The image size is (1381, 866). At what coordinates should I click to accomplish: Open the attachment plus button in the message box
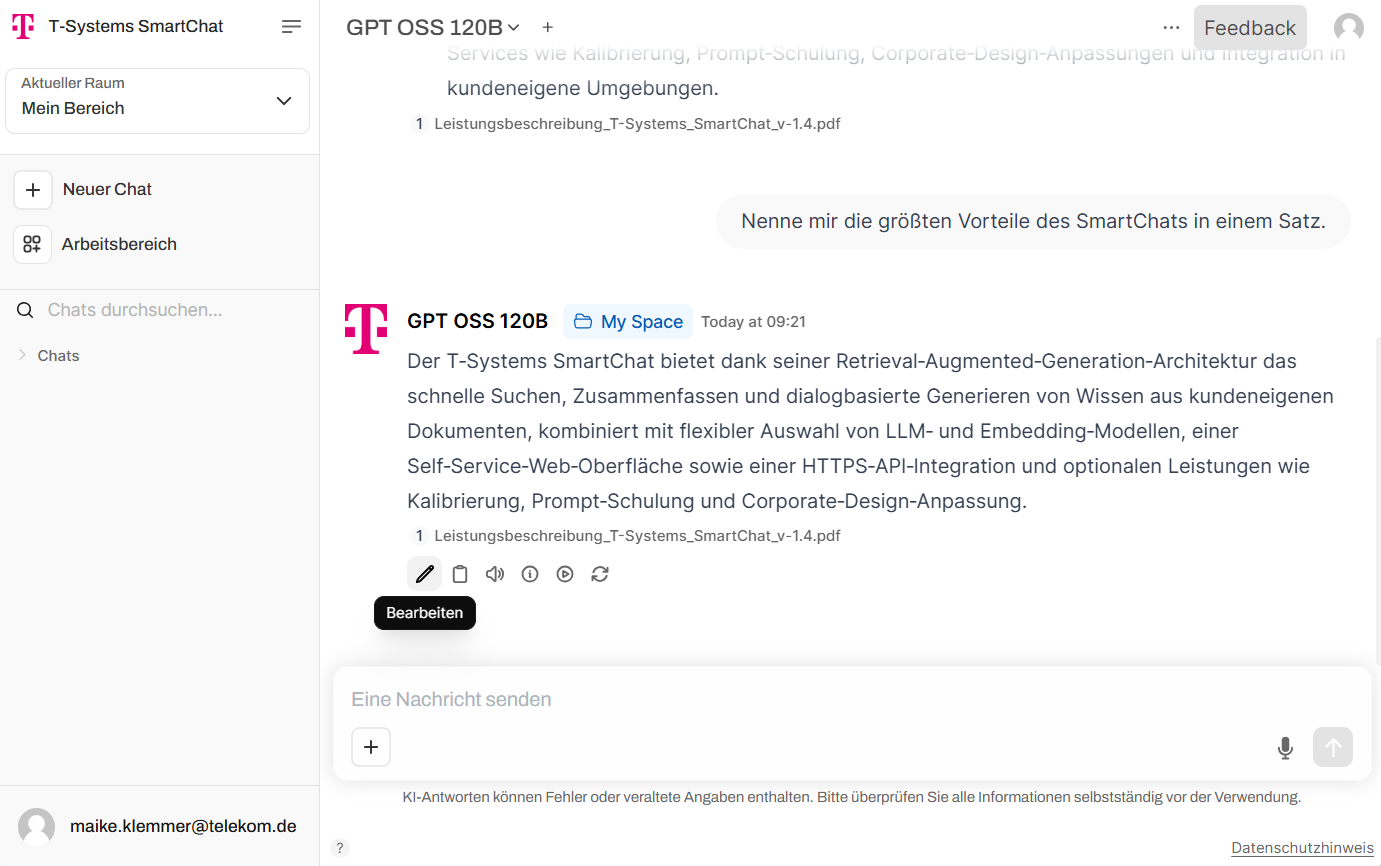371,747
